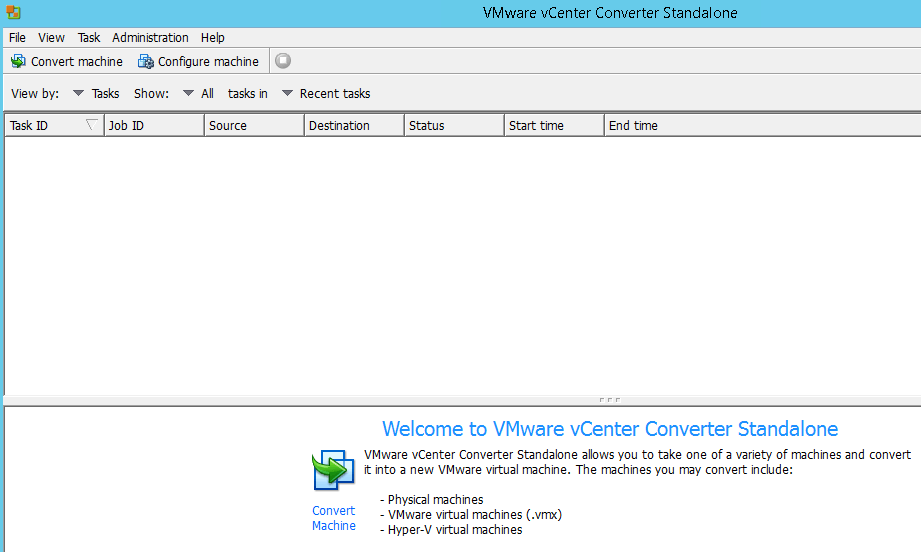
Task: Open the Help menu
Action: (213, 38)
